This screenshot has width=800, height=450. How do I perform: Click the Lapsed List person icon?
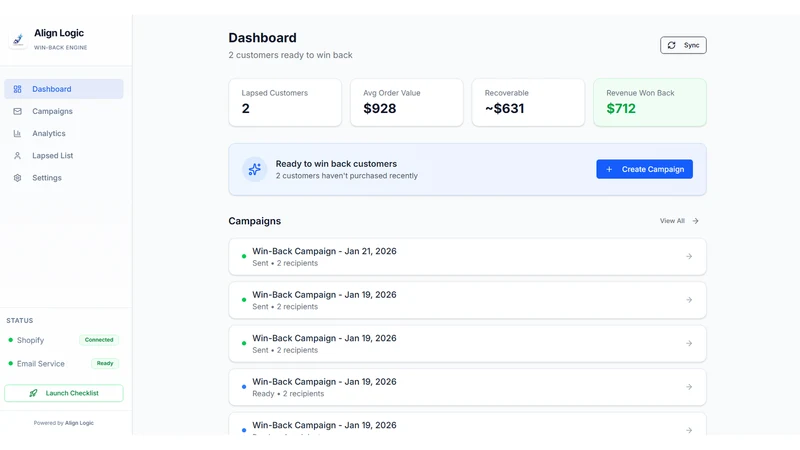coord(17,156)
